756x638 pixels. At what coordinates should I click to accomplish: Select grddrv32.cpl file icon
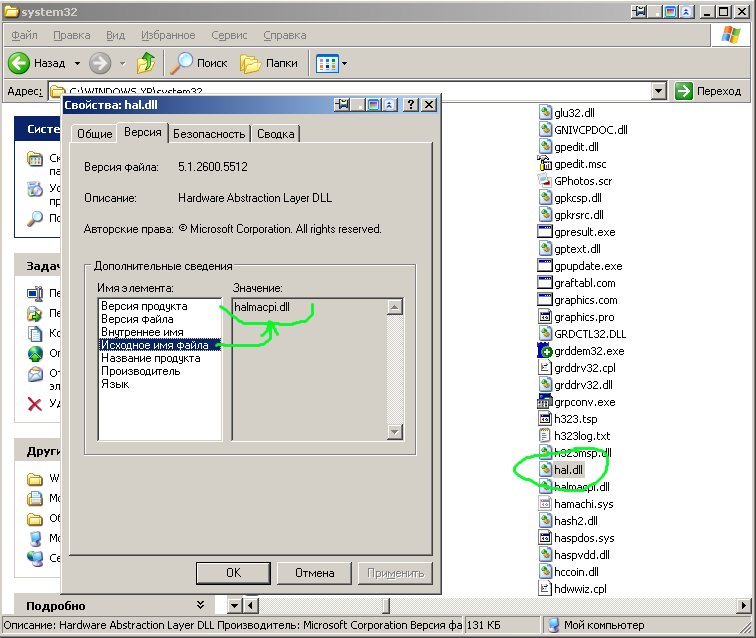[545, 367]
